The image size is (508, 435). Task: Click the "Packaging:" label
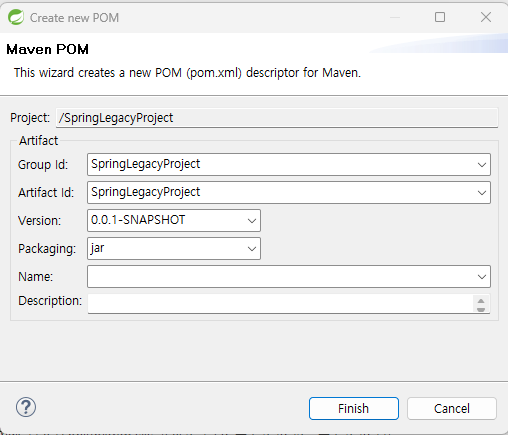[47, 249]
